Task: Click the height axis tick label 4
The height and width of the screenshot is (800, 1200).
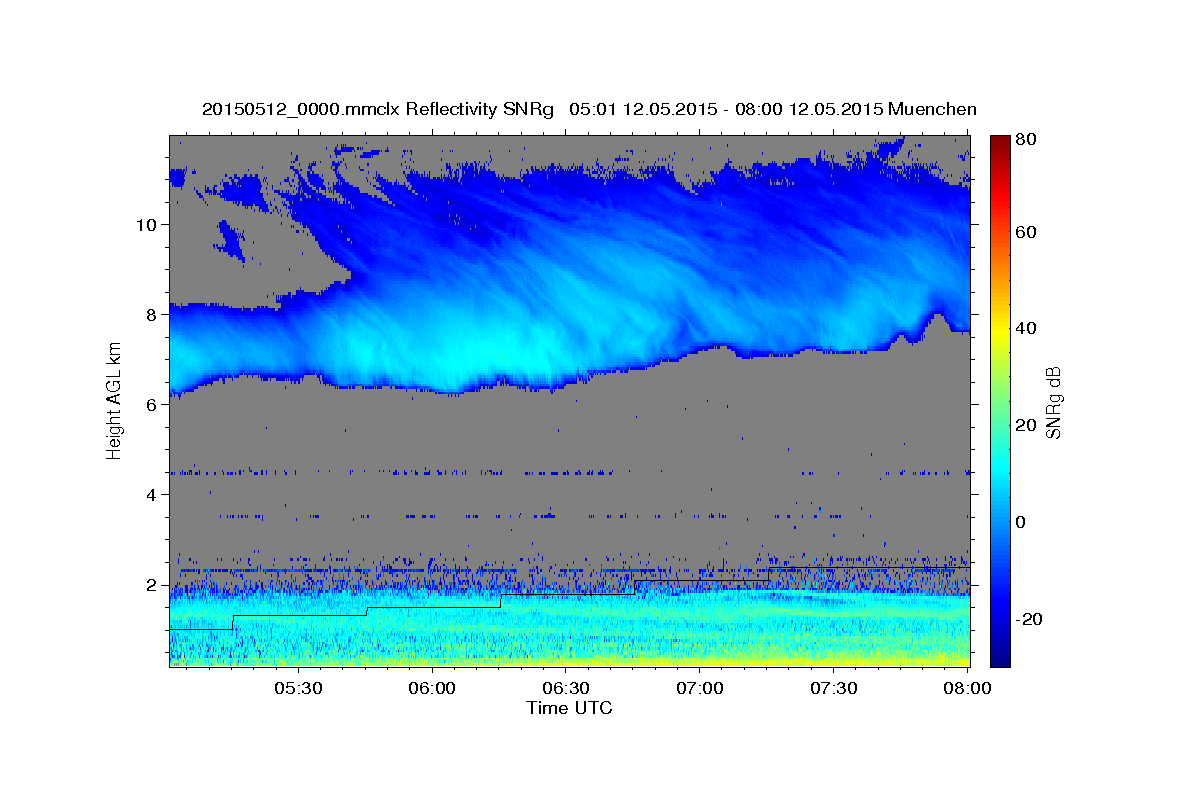Action: (152, 494)
